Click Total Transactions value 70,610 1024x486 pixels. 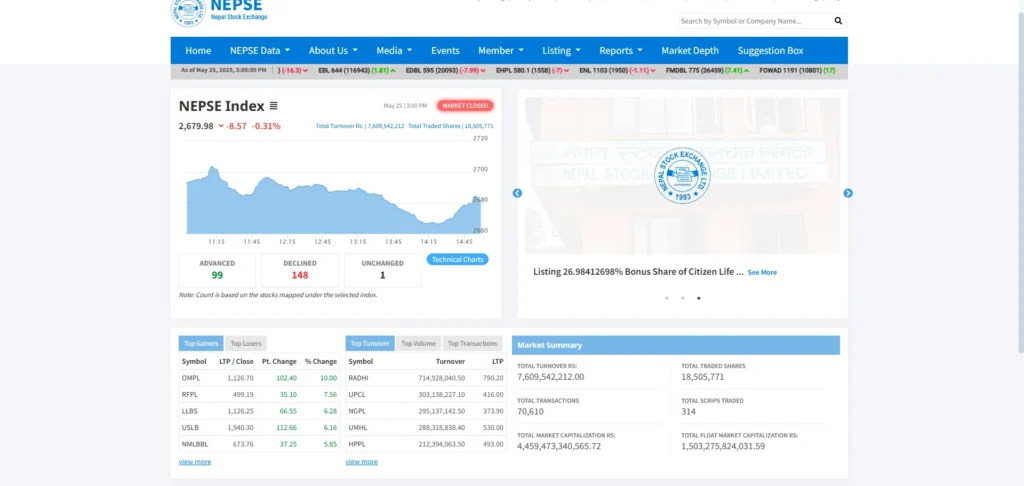530,412
